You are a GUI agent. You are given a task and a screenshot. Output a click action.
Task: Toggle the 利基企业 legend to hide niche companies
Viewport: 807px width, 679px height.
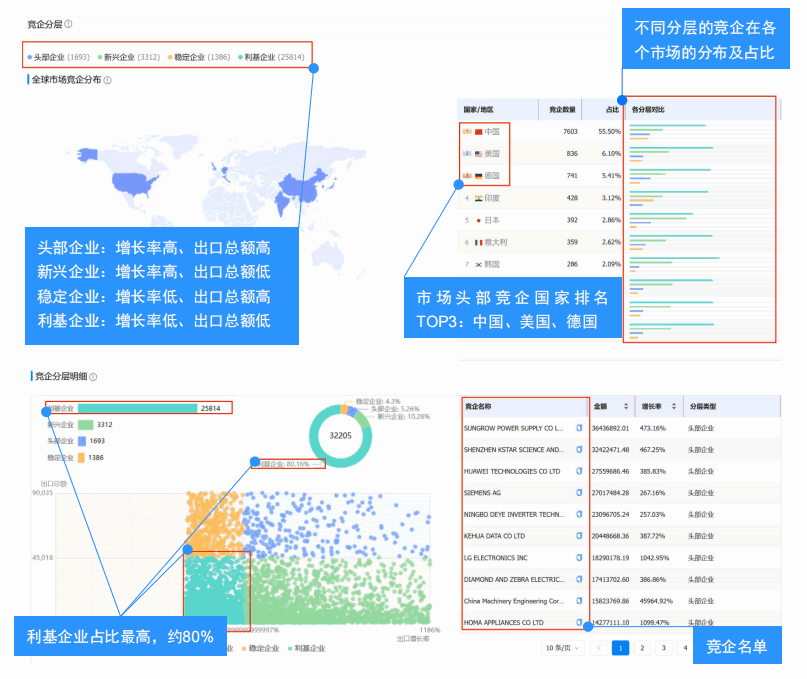click(x=309, y=647)
